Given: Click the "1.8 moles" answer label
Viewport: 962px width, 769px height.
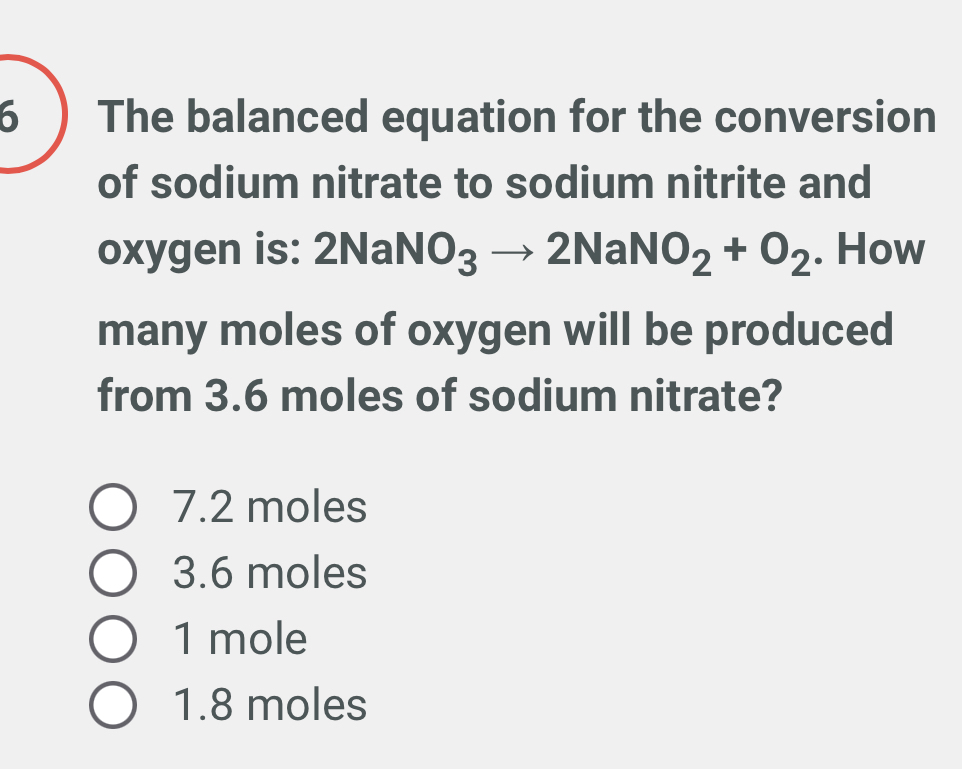Looking at the screenshot, I should (269, 706).
